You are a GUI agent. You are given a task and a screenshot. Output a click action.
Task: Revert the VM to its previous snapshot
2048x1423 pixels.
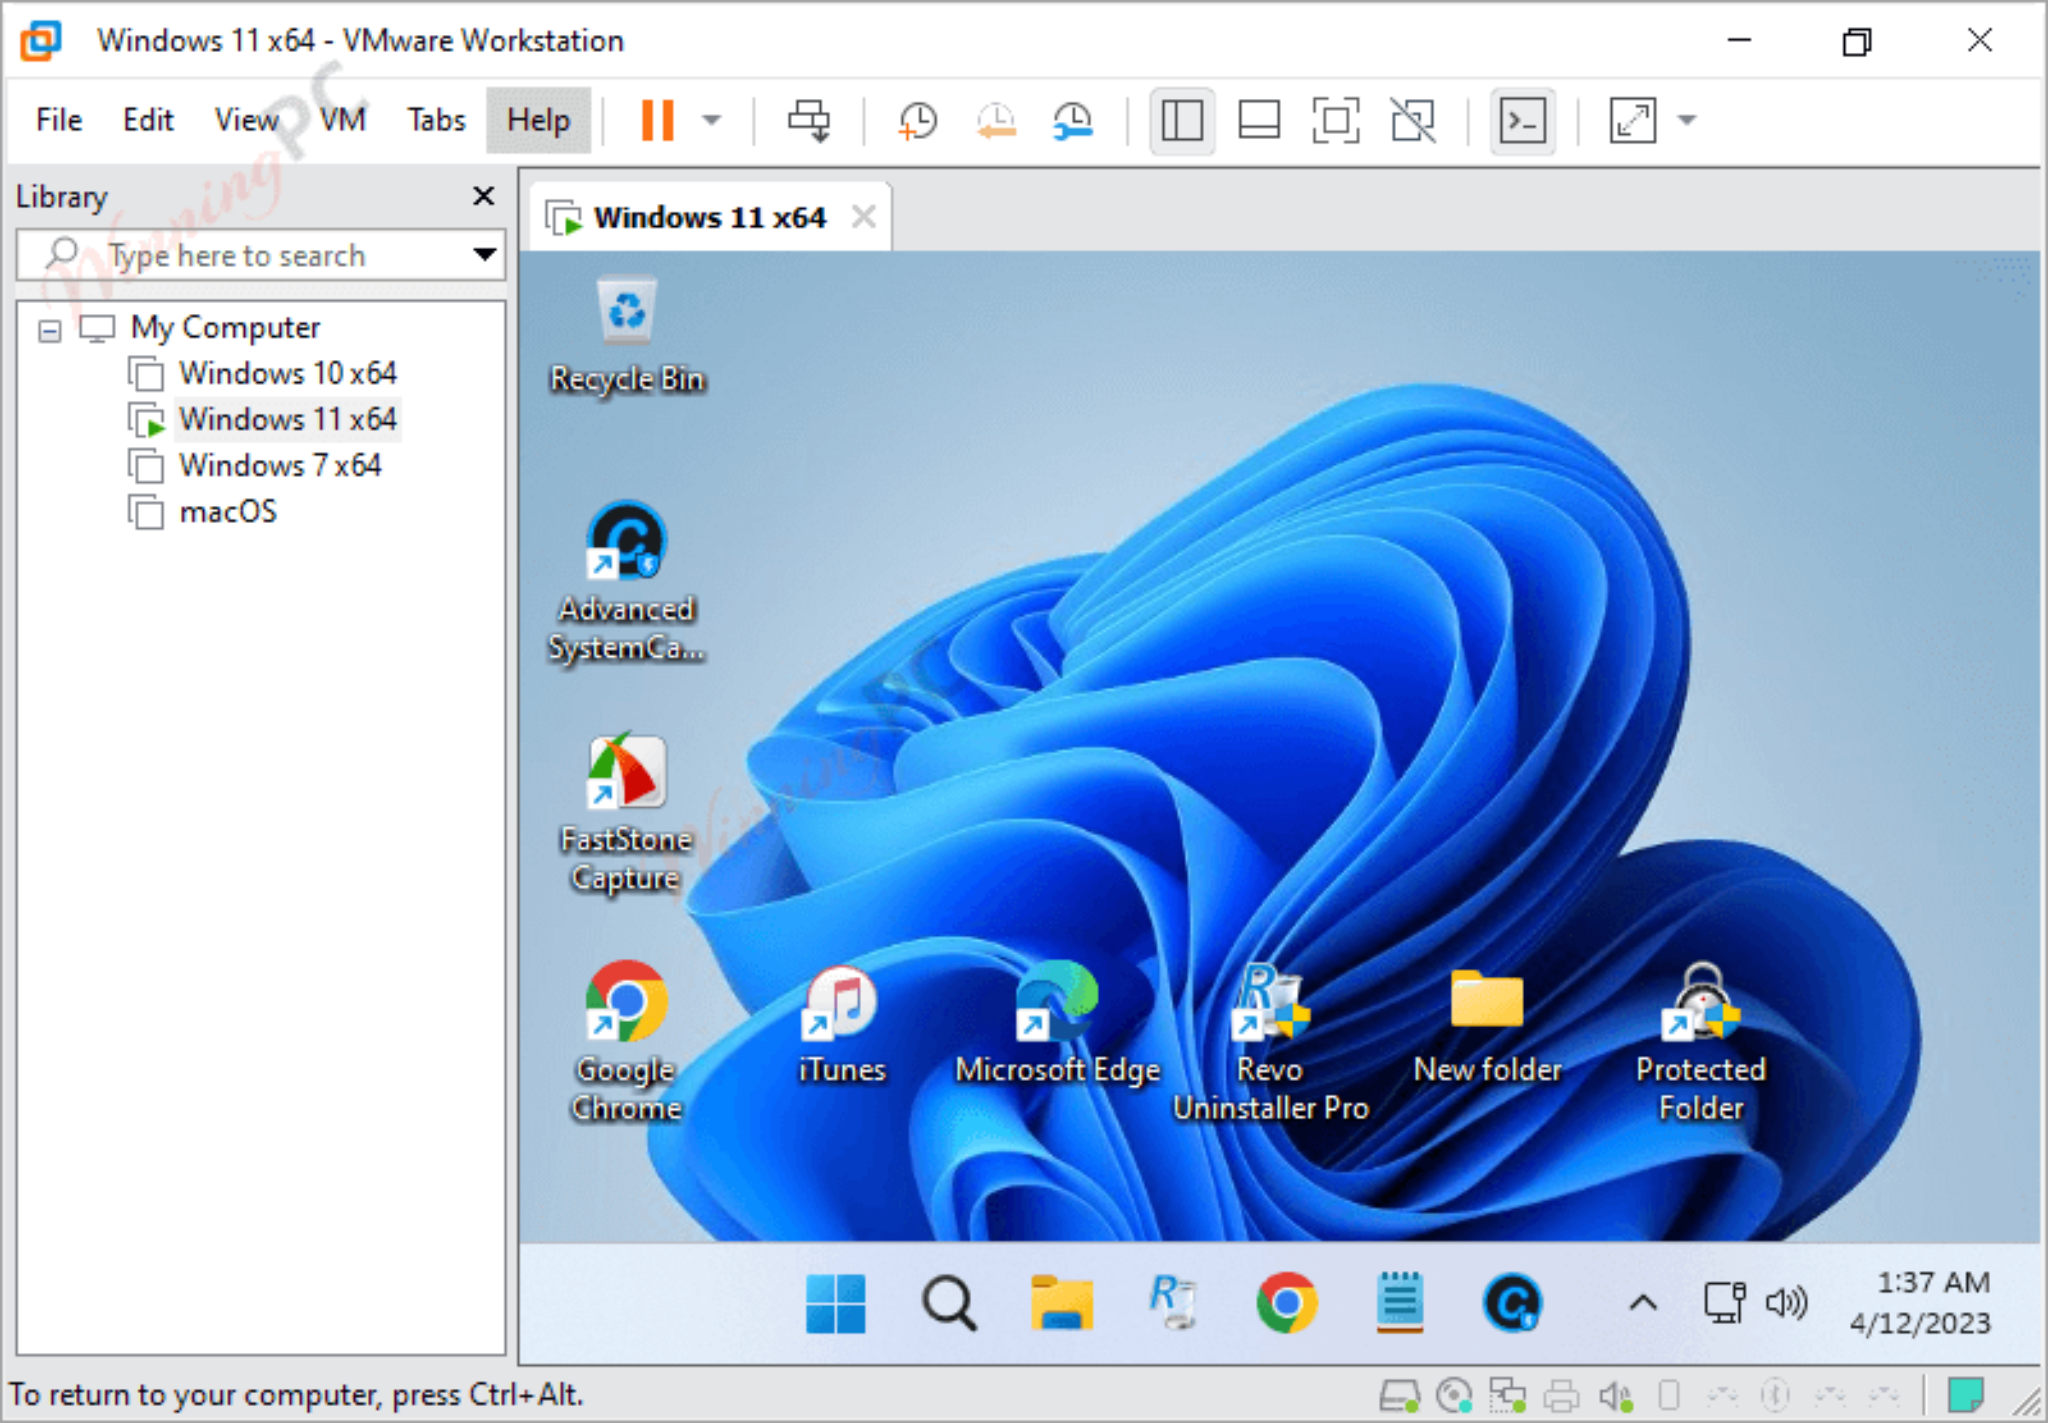[996, 121]
